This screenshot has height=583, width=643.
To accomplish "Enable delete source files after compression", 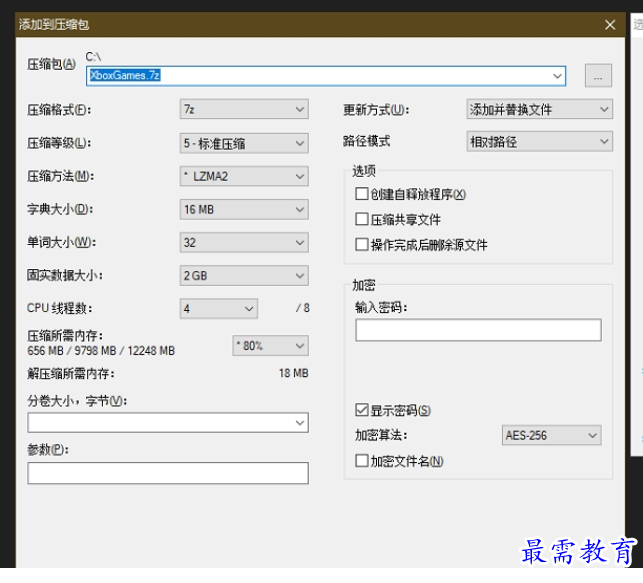I will pos(362,244).
